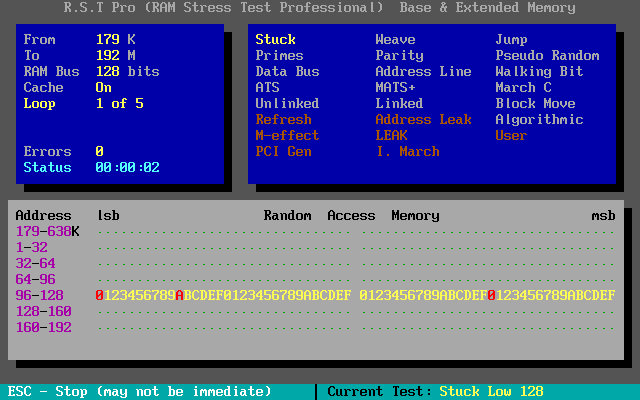Click the Pseudo Random test label
The width and height of the screenshot is (640, 400).
pos(547,56)
